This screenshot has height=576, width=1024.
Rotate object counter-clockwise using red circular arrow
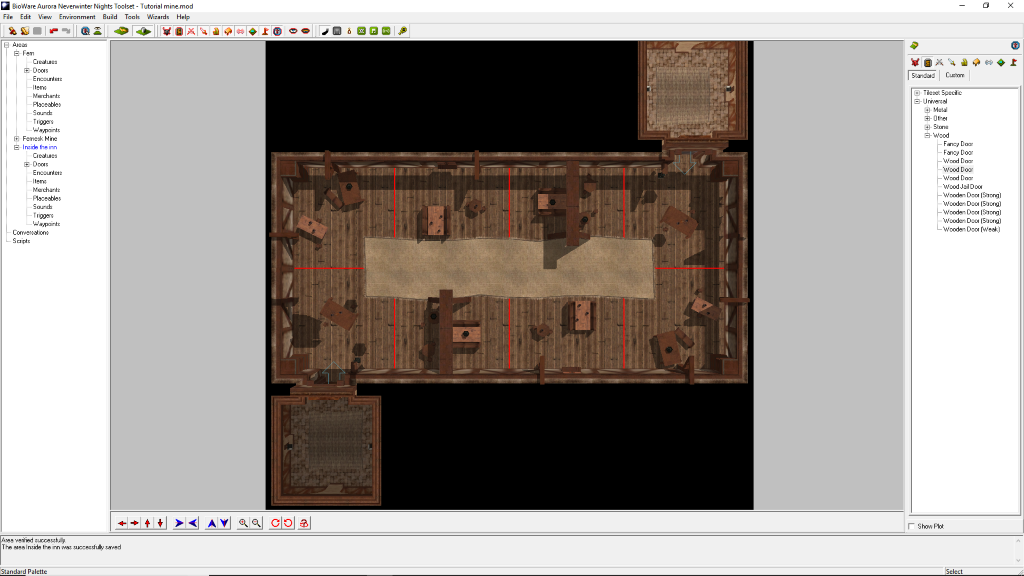tap(288, 523)
